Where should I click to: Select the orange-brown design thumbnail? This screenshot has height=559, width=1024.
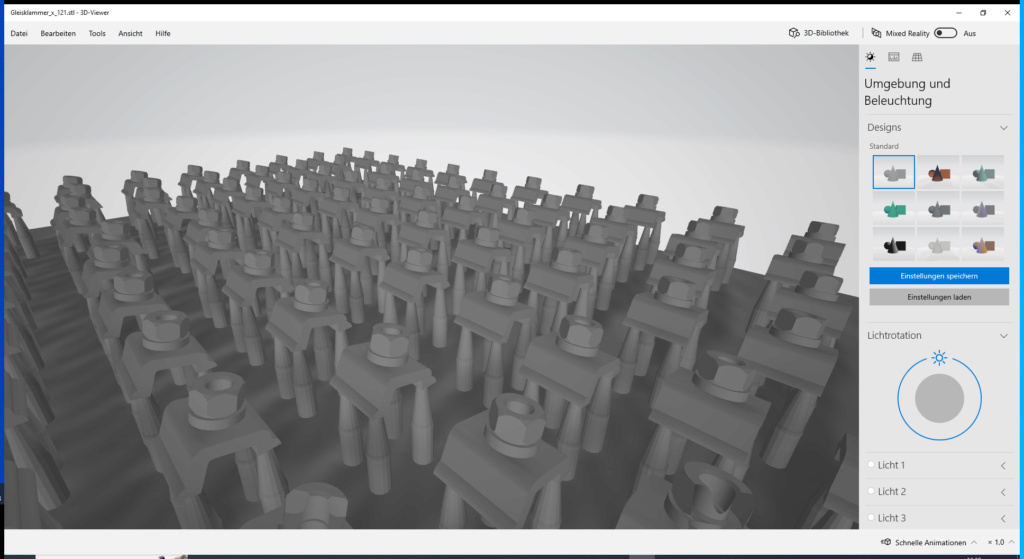coord(938,172)
